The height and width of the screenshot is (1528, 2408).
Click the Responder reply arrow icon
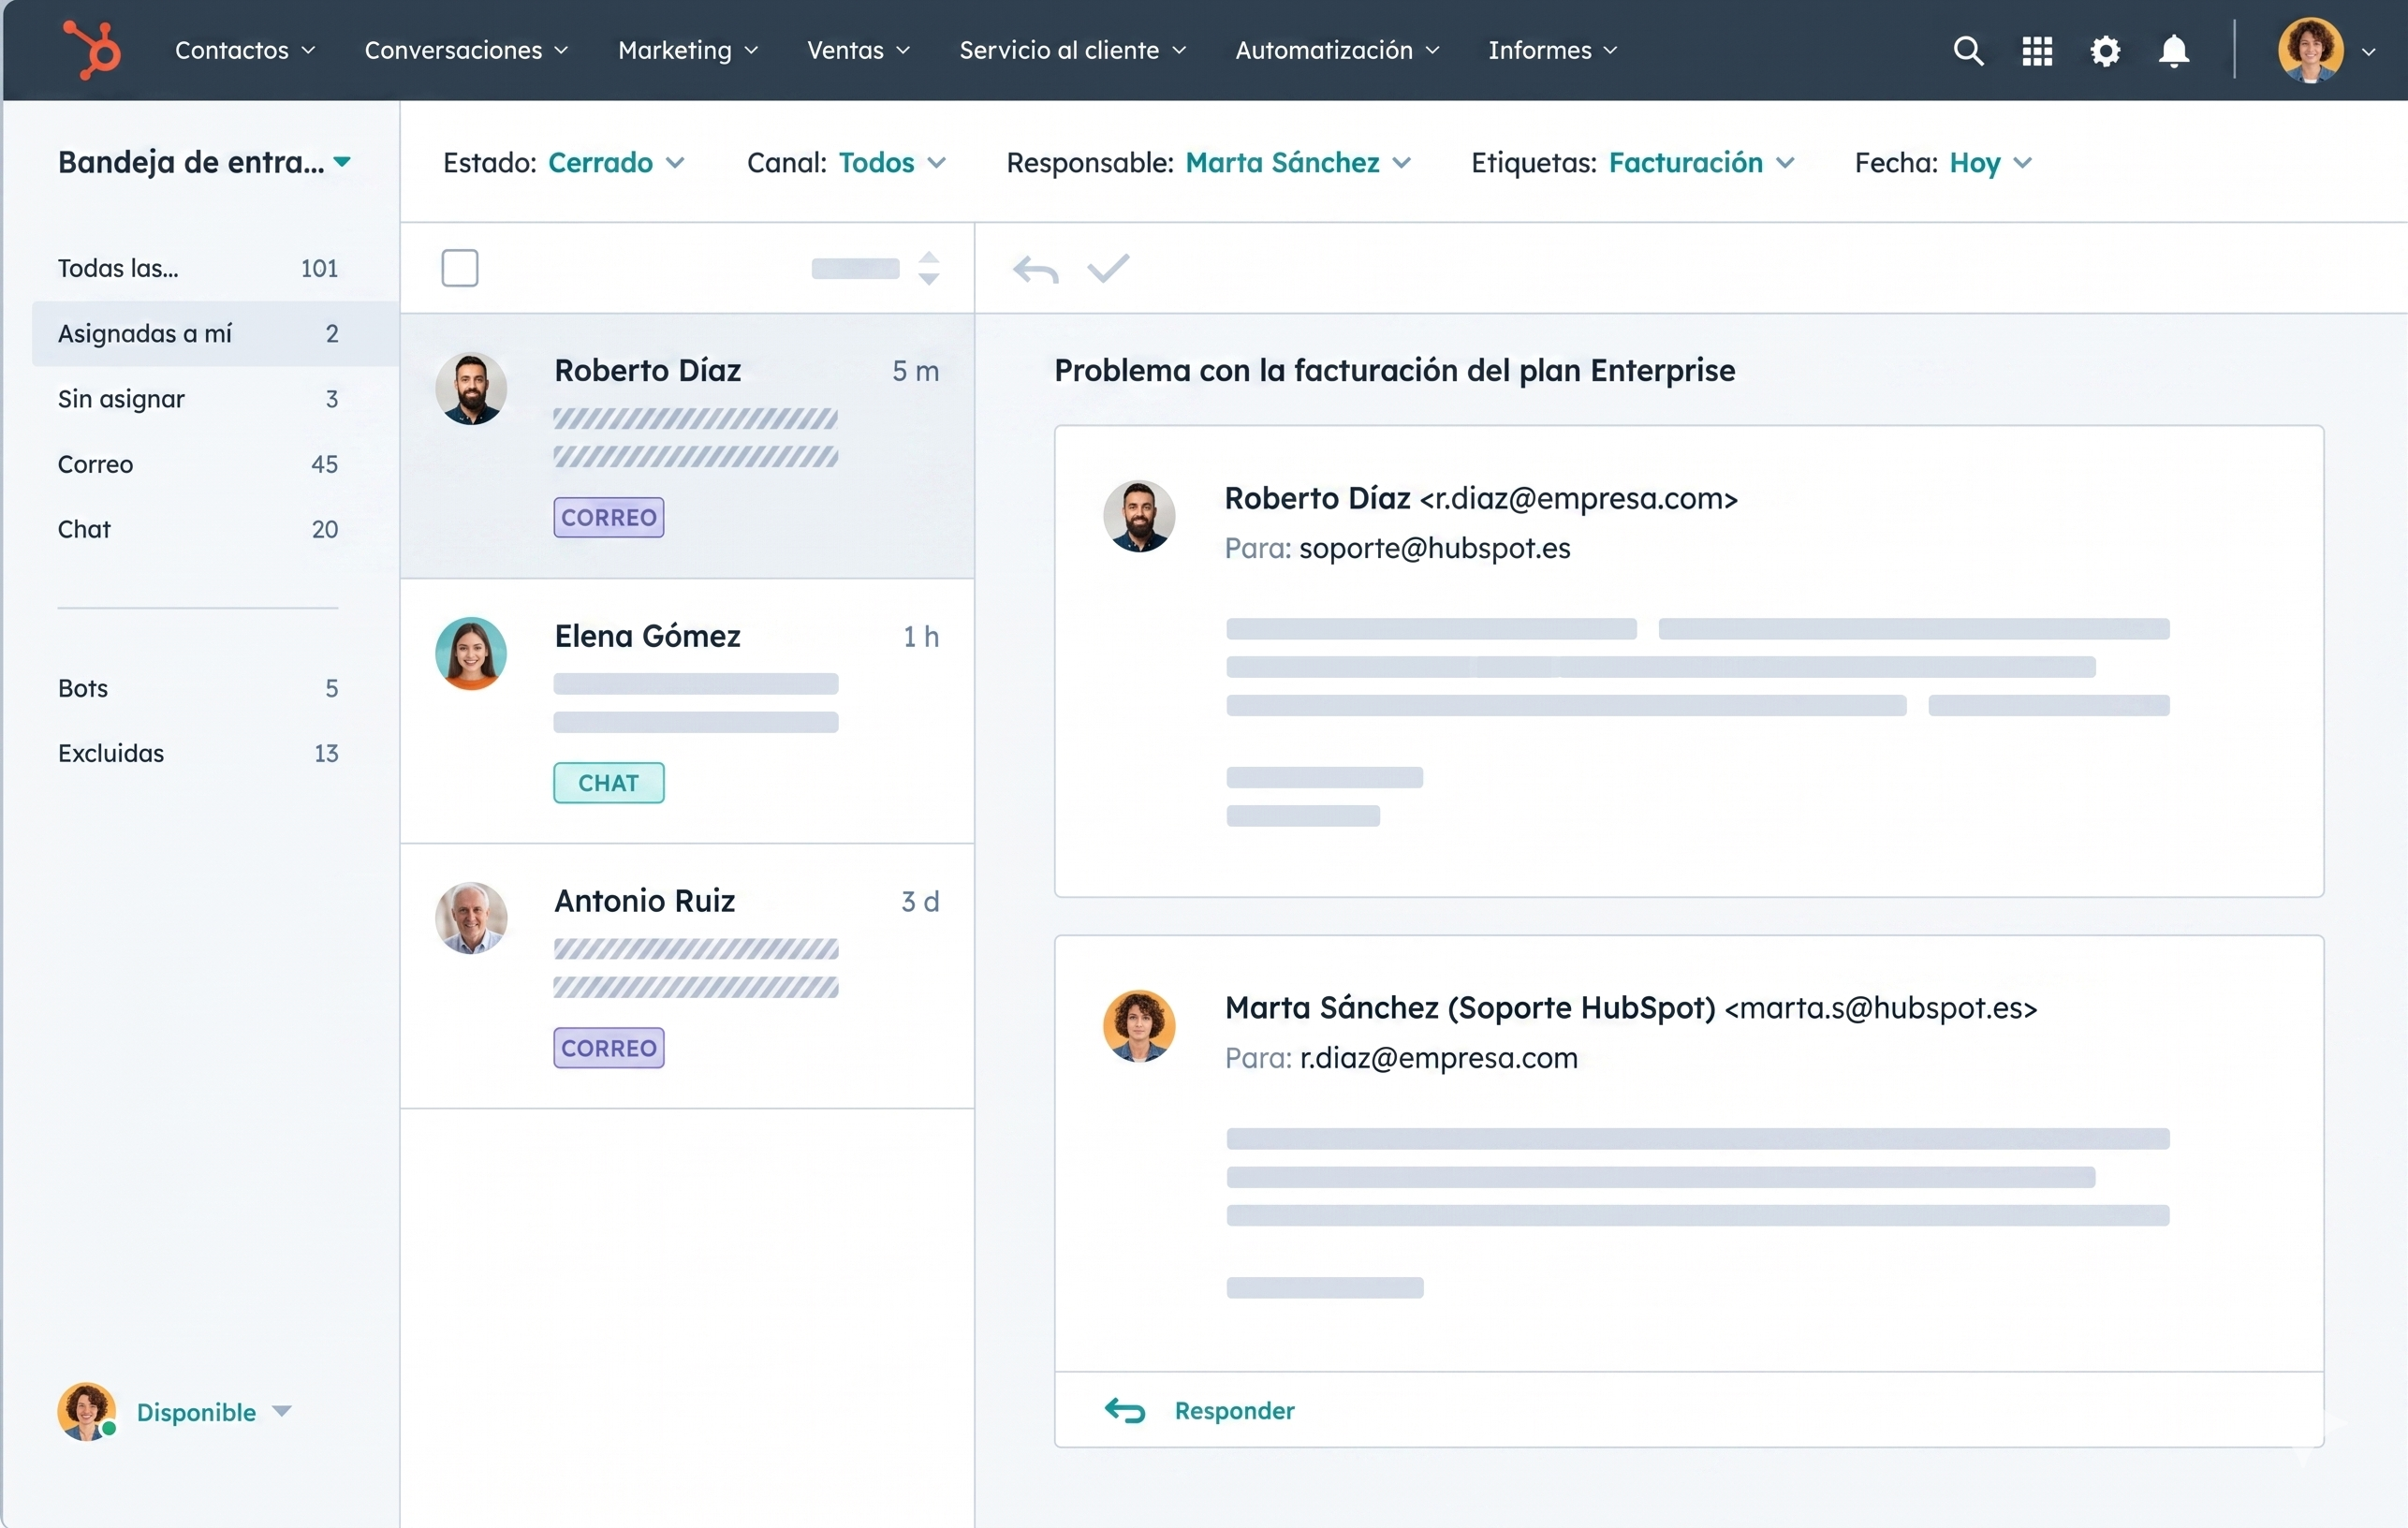tap(1125, 1410)
